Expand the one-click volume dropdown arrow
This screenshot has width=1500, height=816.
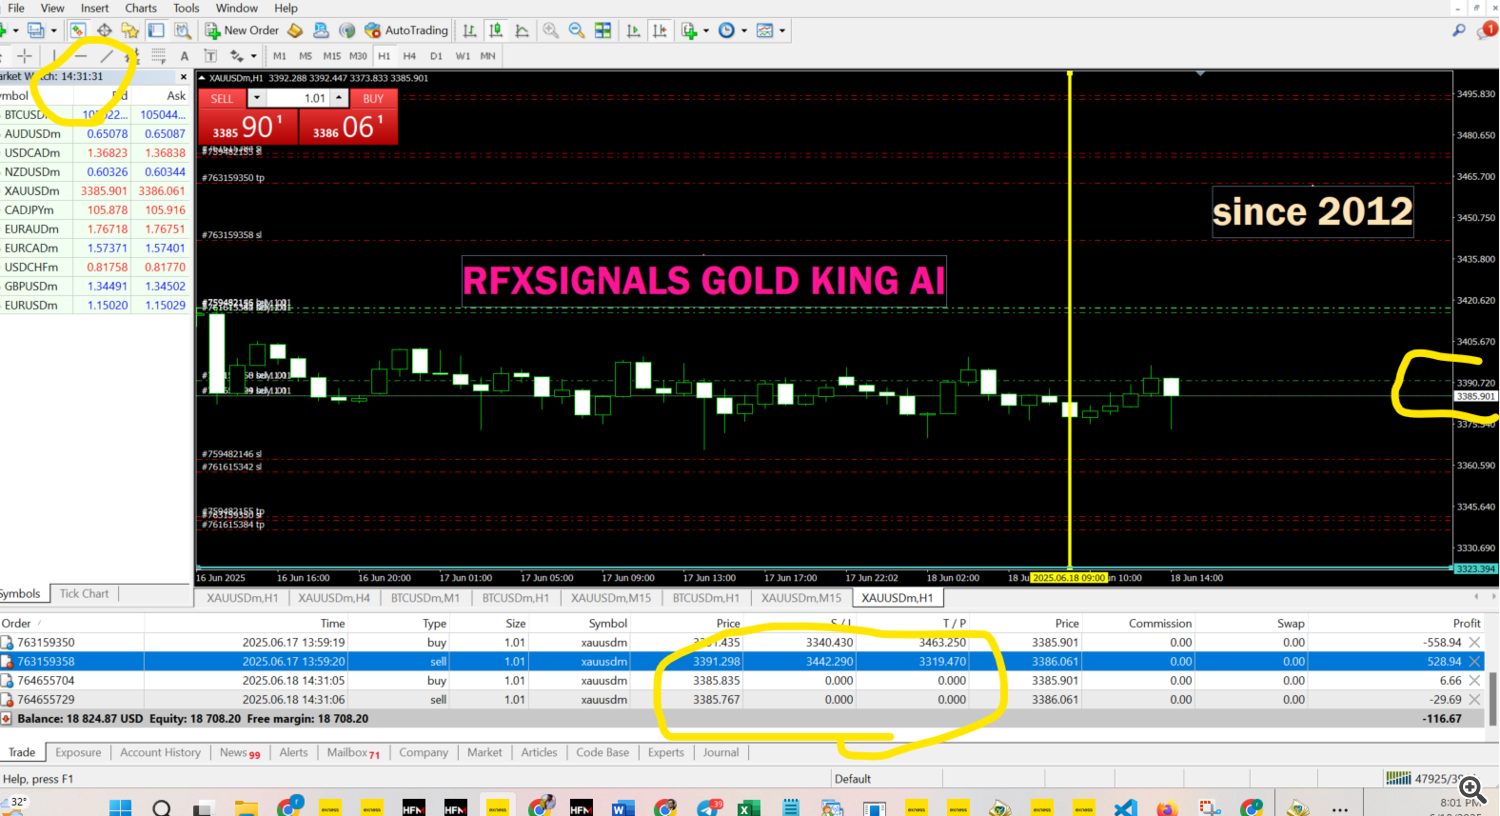pos(257,98)
